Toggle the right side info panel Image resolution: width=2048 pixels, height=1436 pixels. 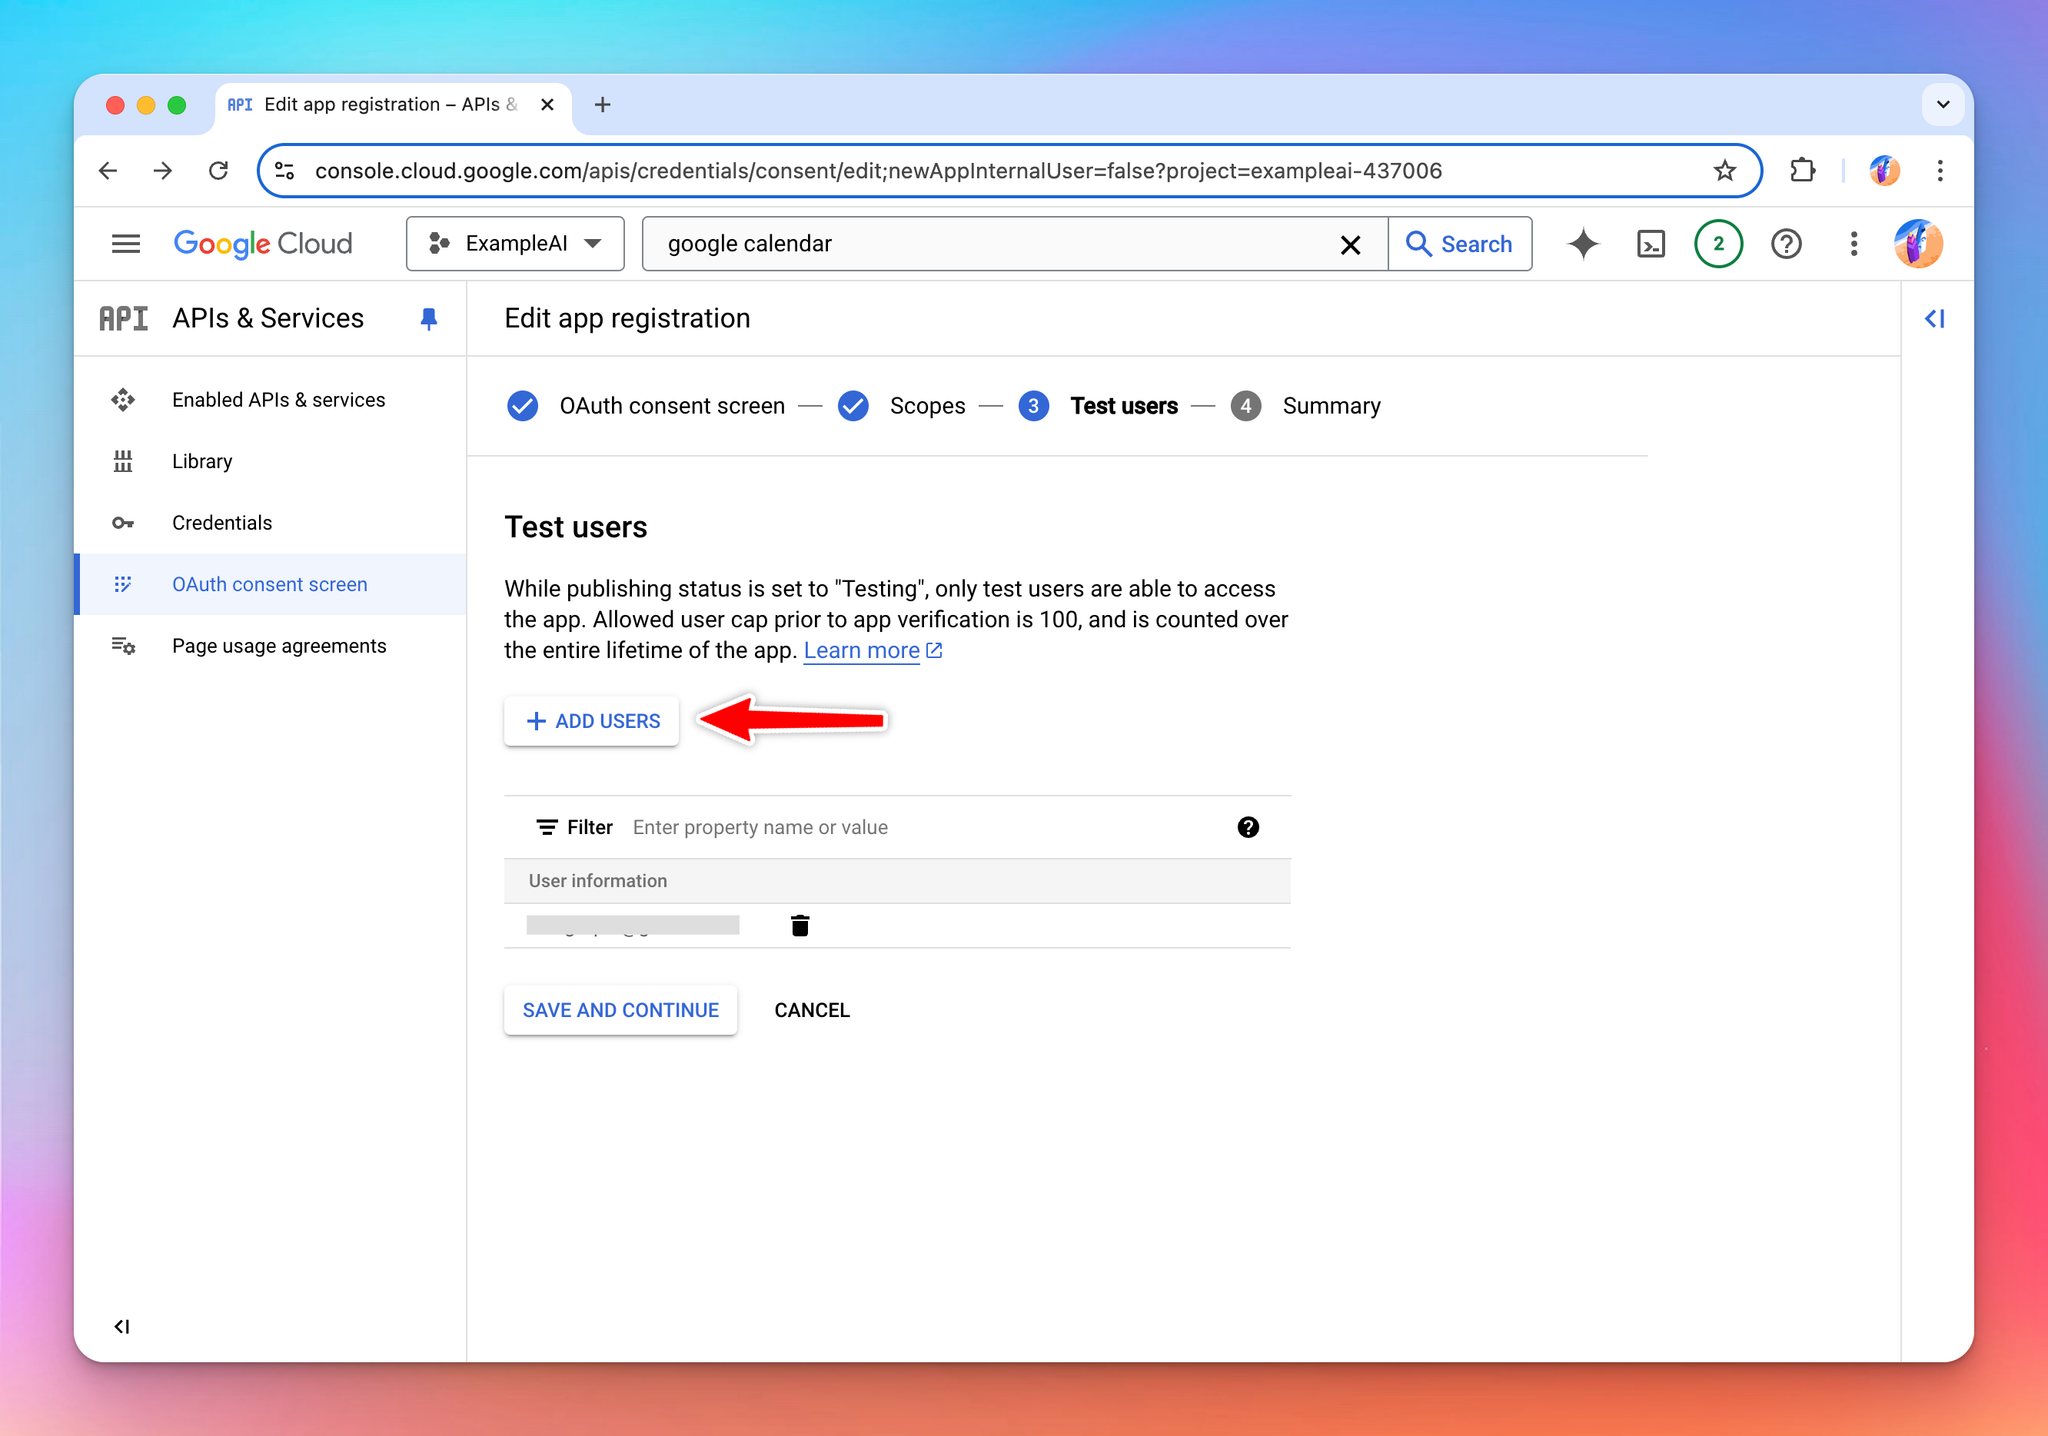(x=1934, y=318)
